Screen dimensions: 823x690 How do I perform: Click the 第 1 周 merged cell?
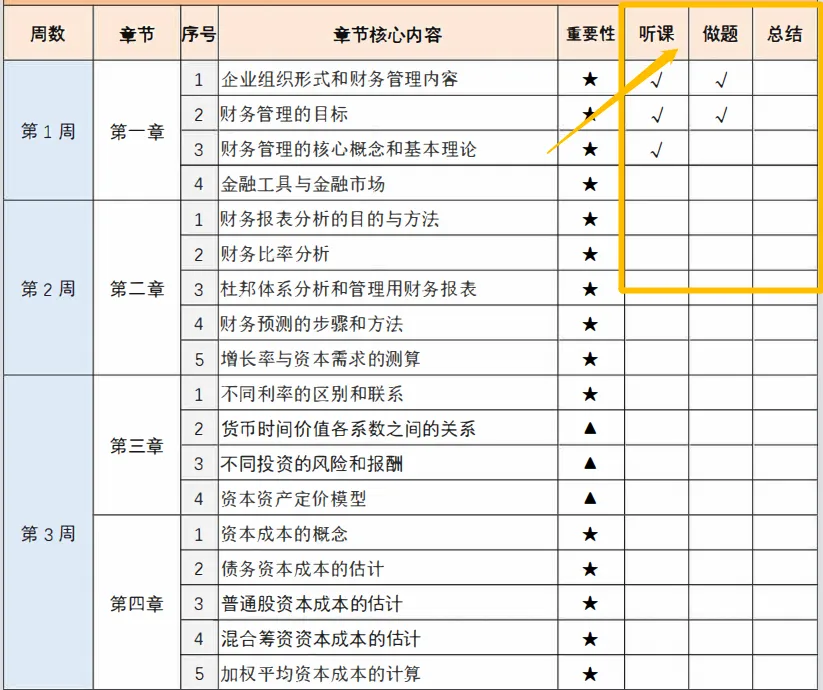(48, 131)
